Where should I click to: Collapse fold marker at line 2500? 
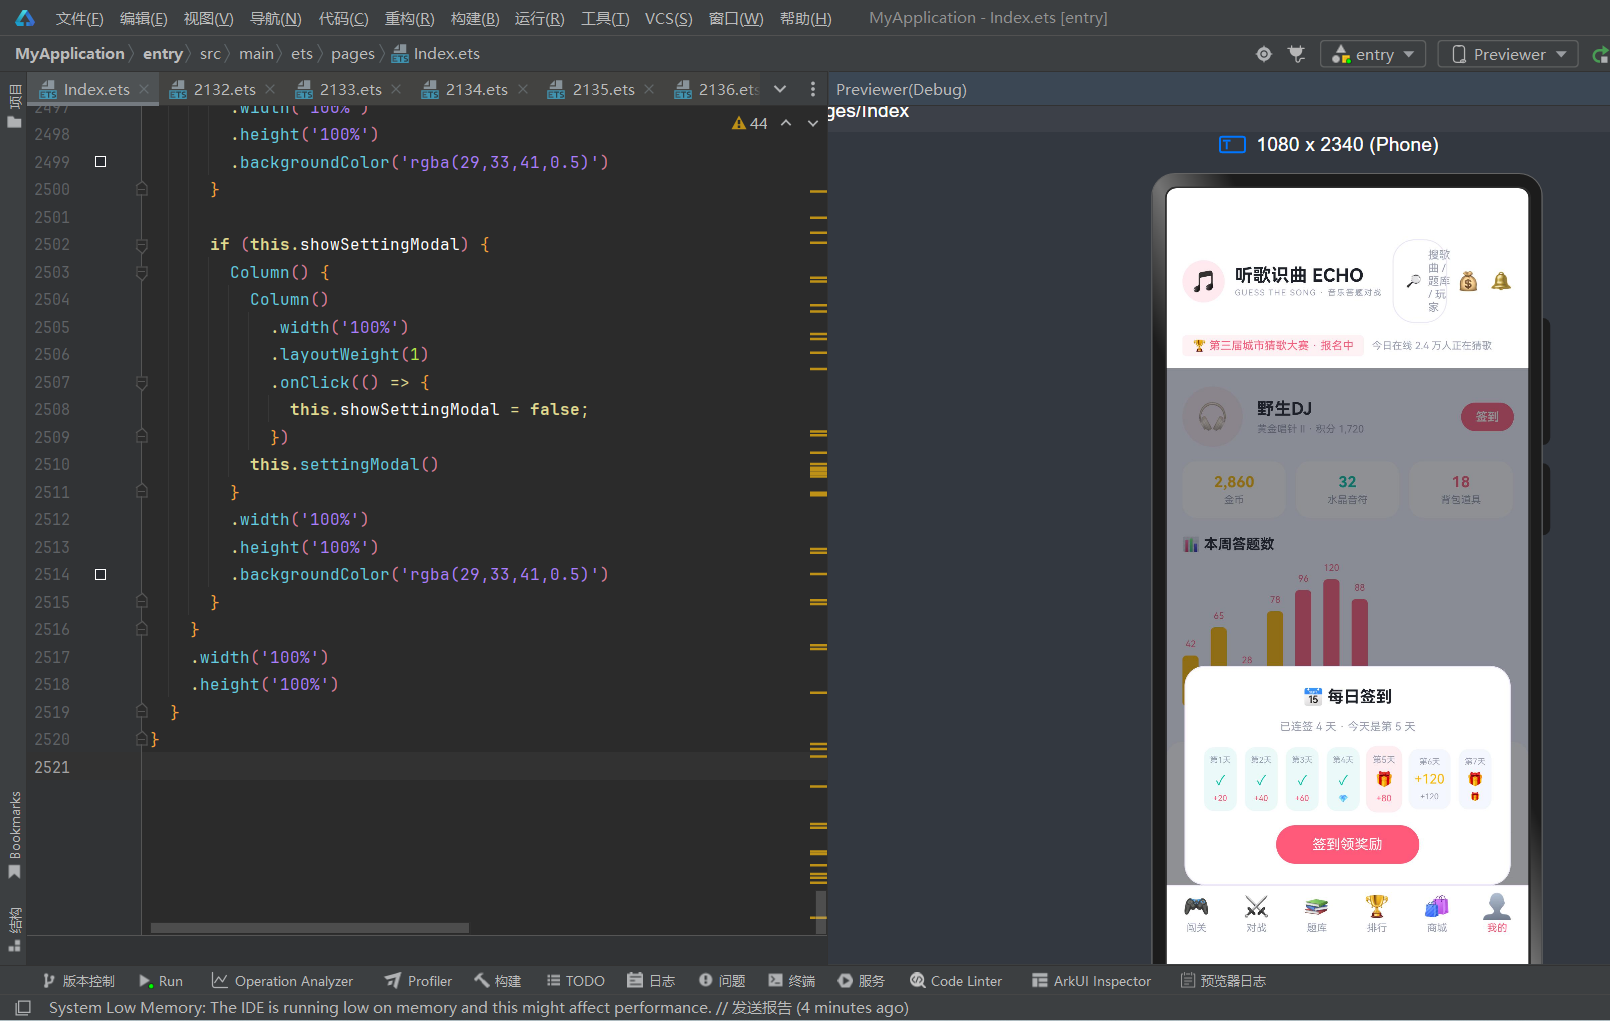pyautogui.click(x=142, y=189)
